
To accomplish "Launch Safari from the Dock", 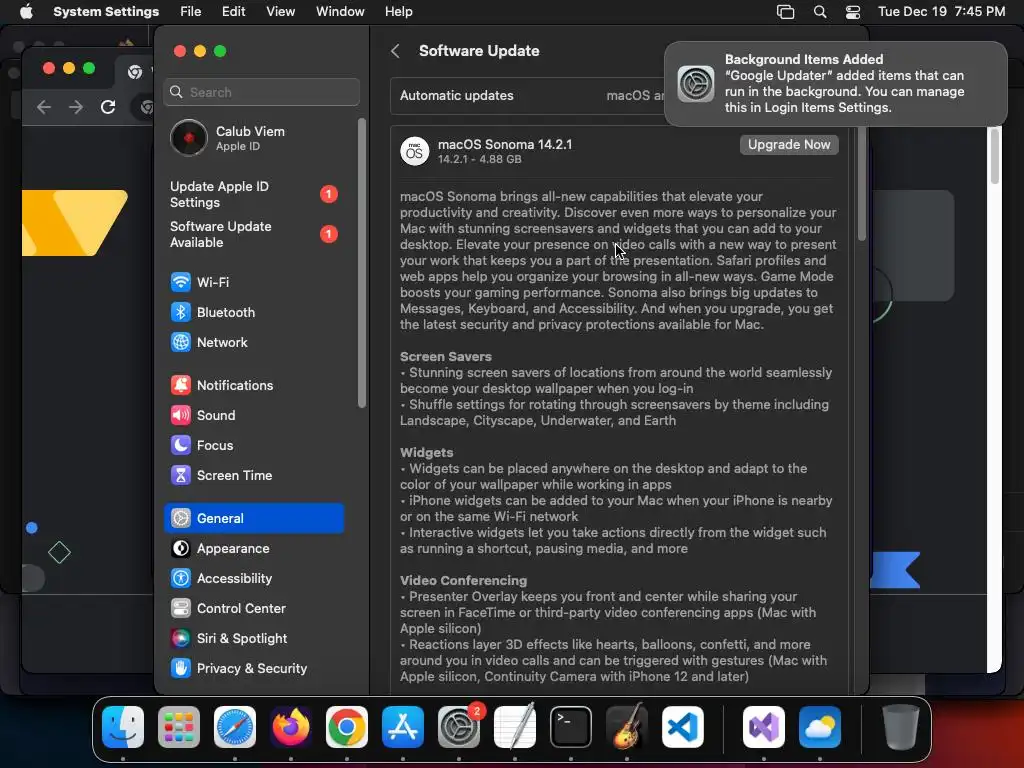I will 235,727.
